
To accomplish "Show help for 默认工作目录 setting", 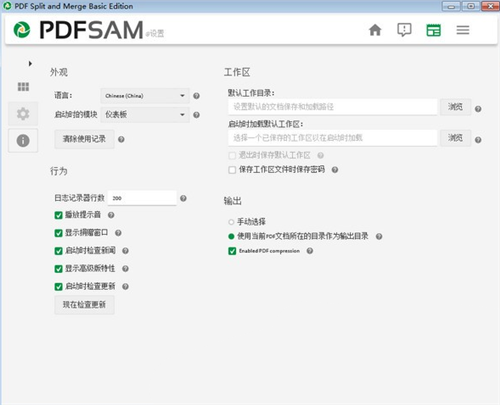I will [x=478, y=109].
